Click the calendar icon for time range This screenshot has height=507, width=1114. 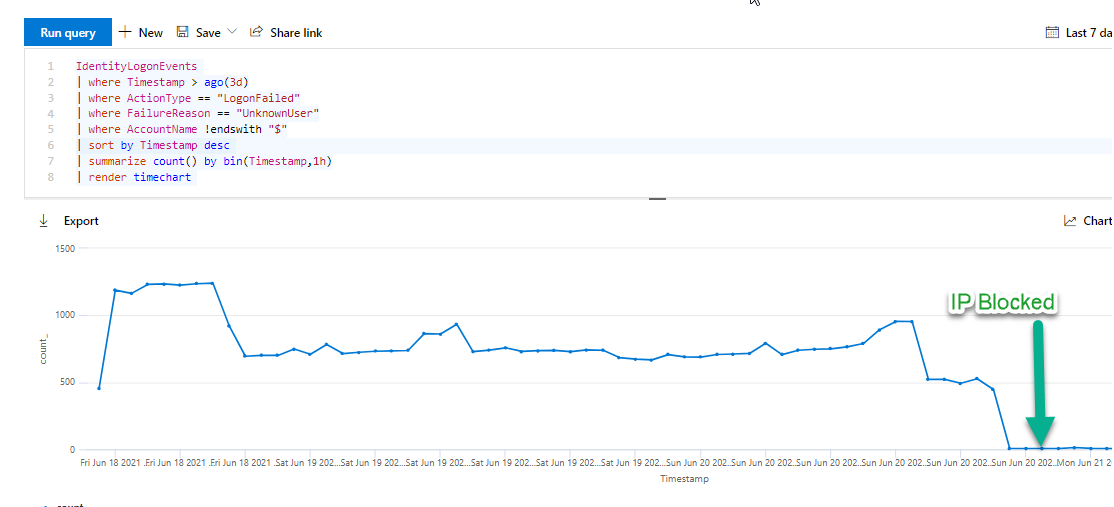[x=1052, y=32]
